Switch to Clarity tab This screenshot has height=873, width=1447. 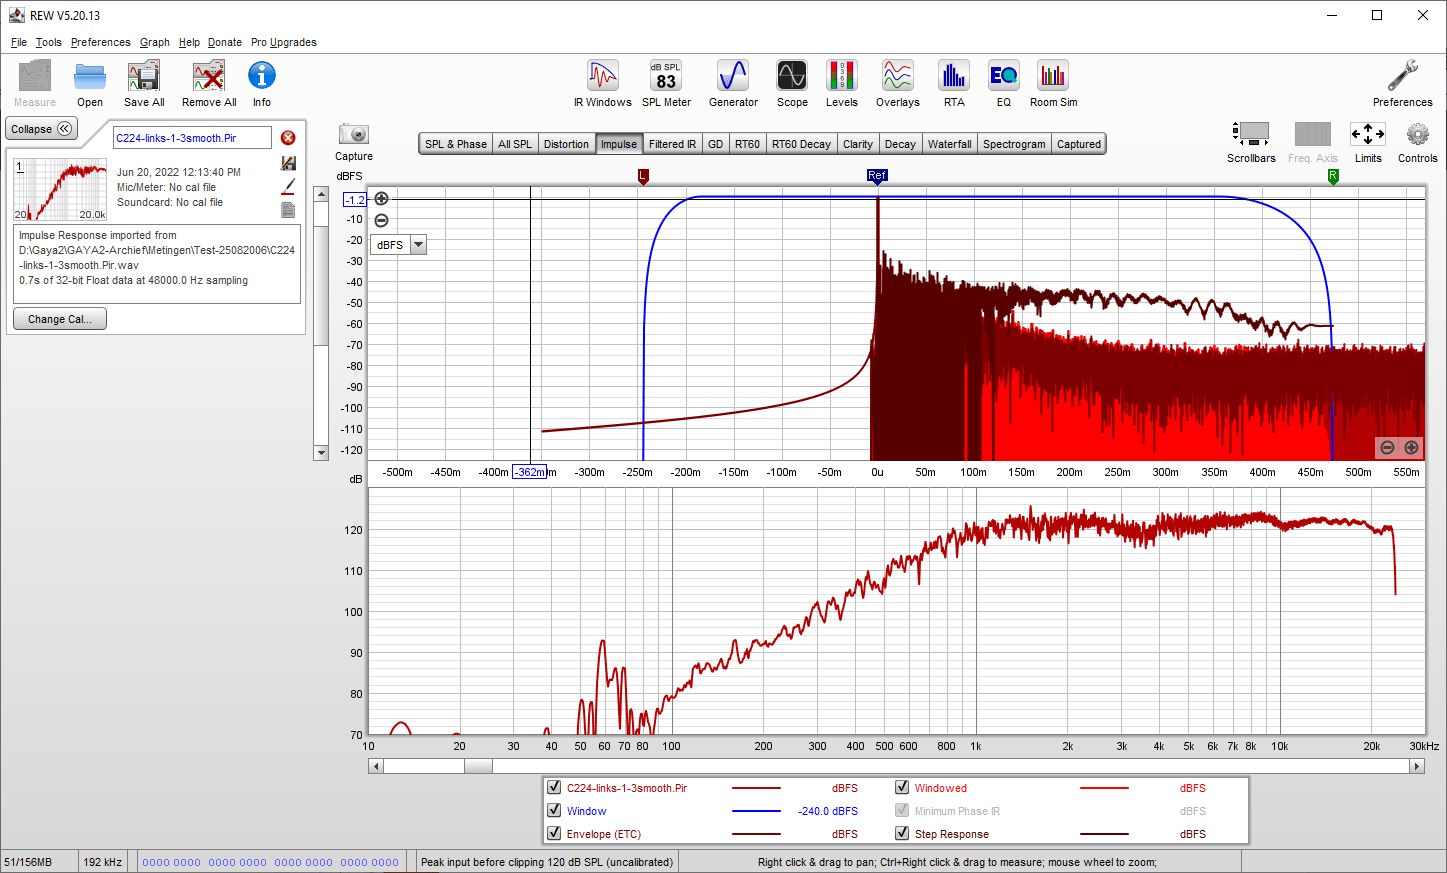pos(858,144)
